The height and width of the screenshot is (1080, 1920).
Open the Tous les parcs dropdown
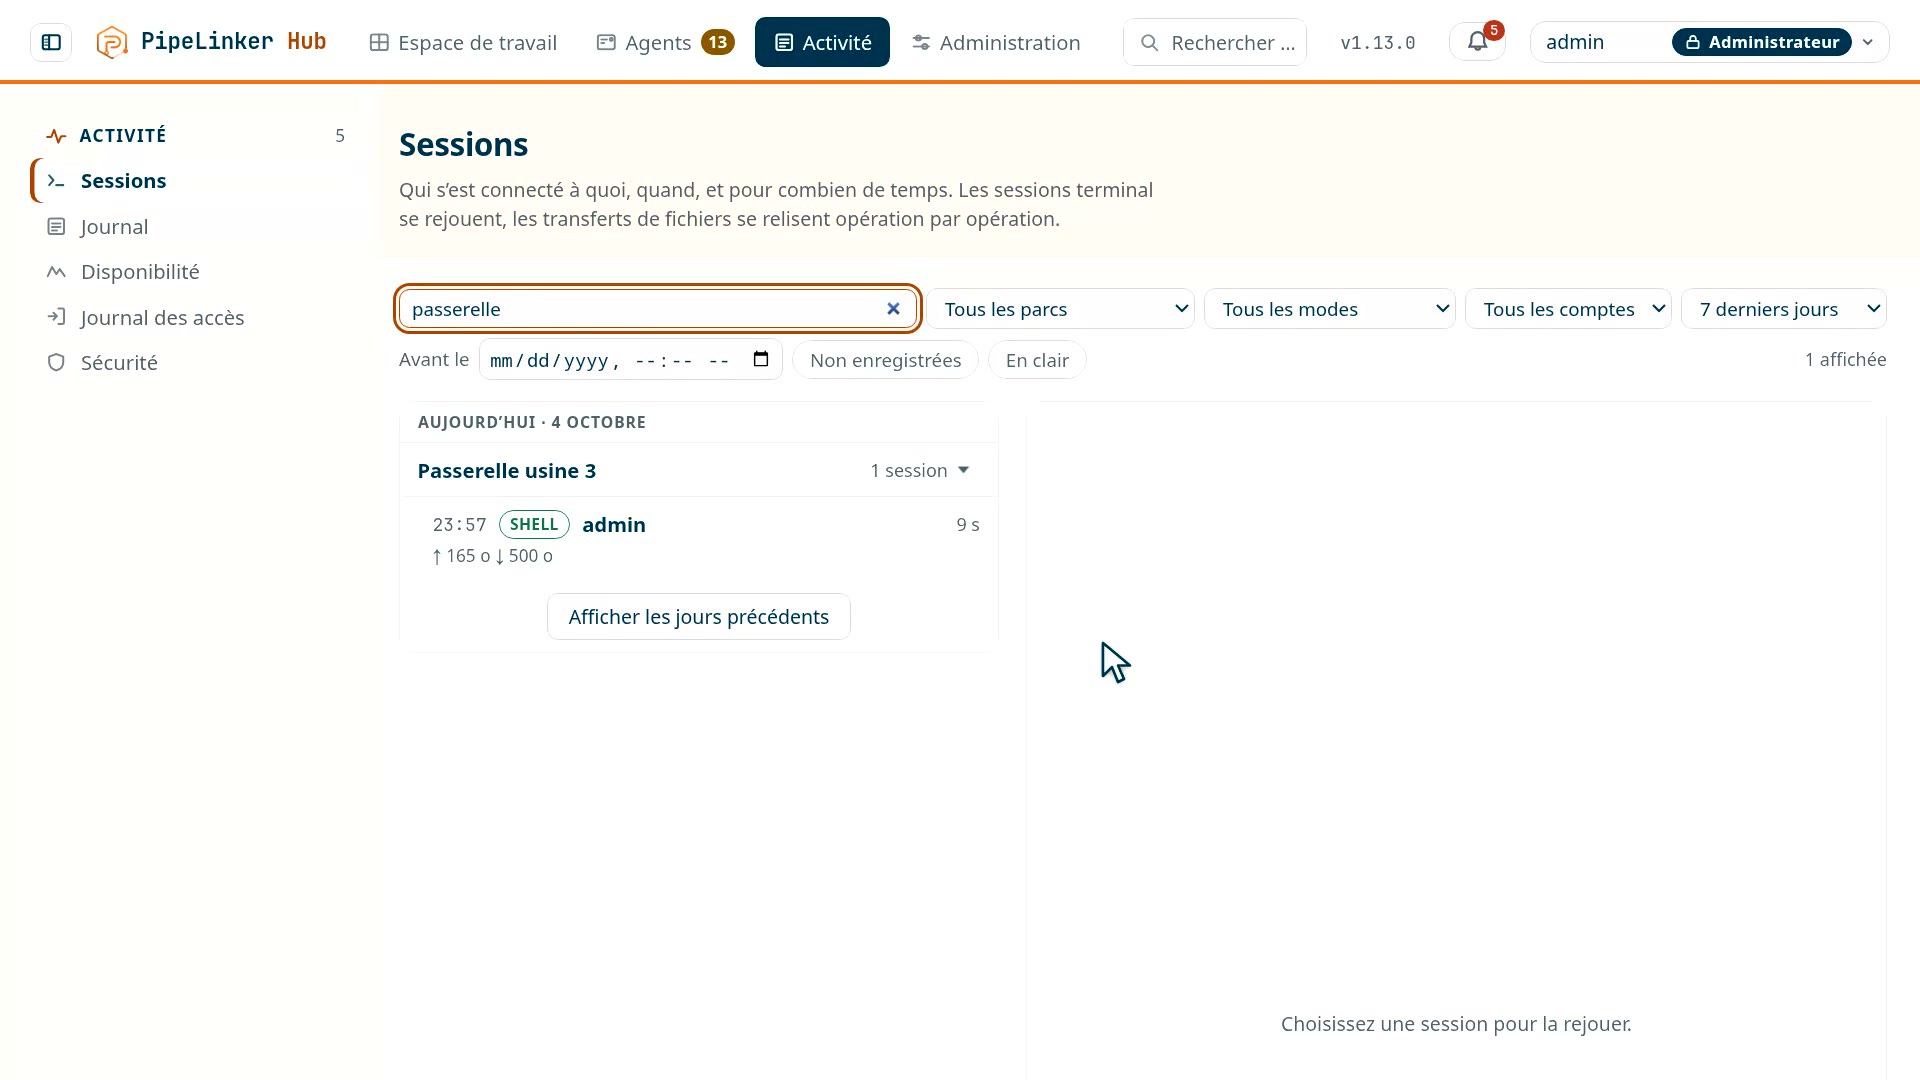pos(1061,309)
